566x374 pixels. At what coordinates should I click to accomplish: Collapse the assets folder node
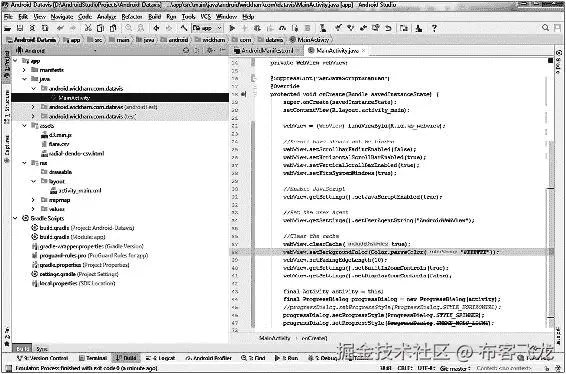[x=24, y=126]
